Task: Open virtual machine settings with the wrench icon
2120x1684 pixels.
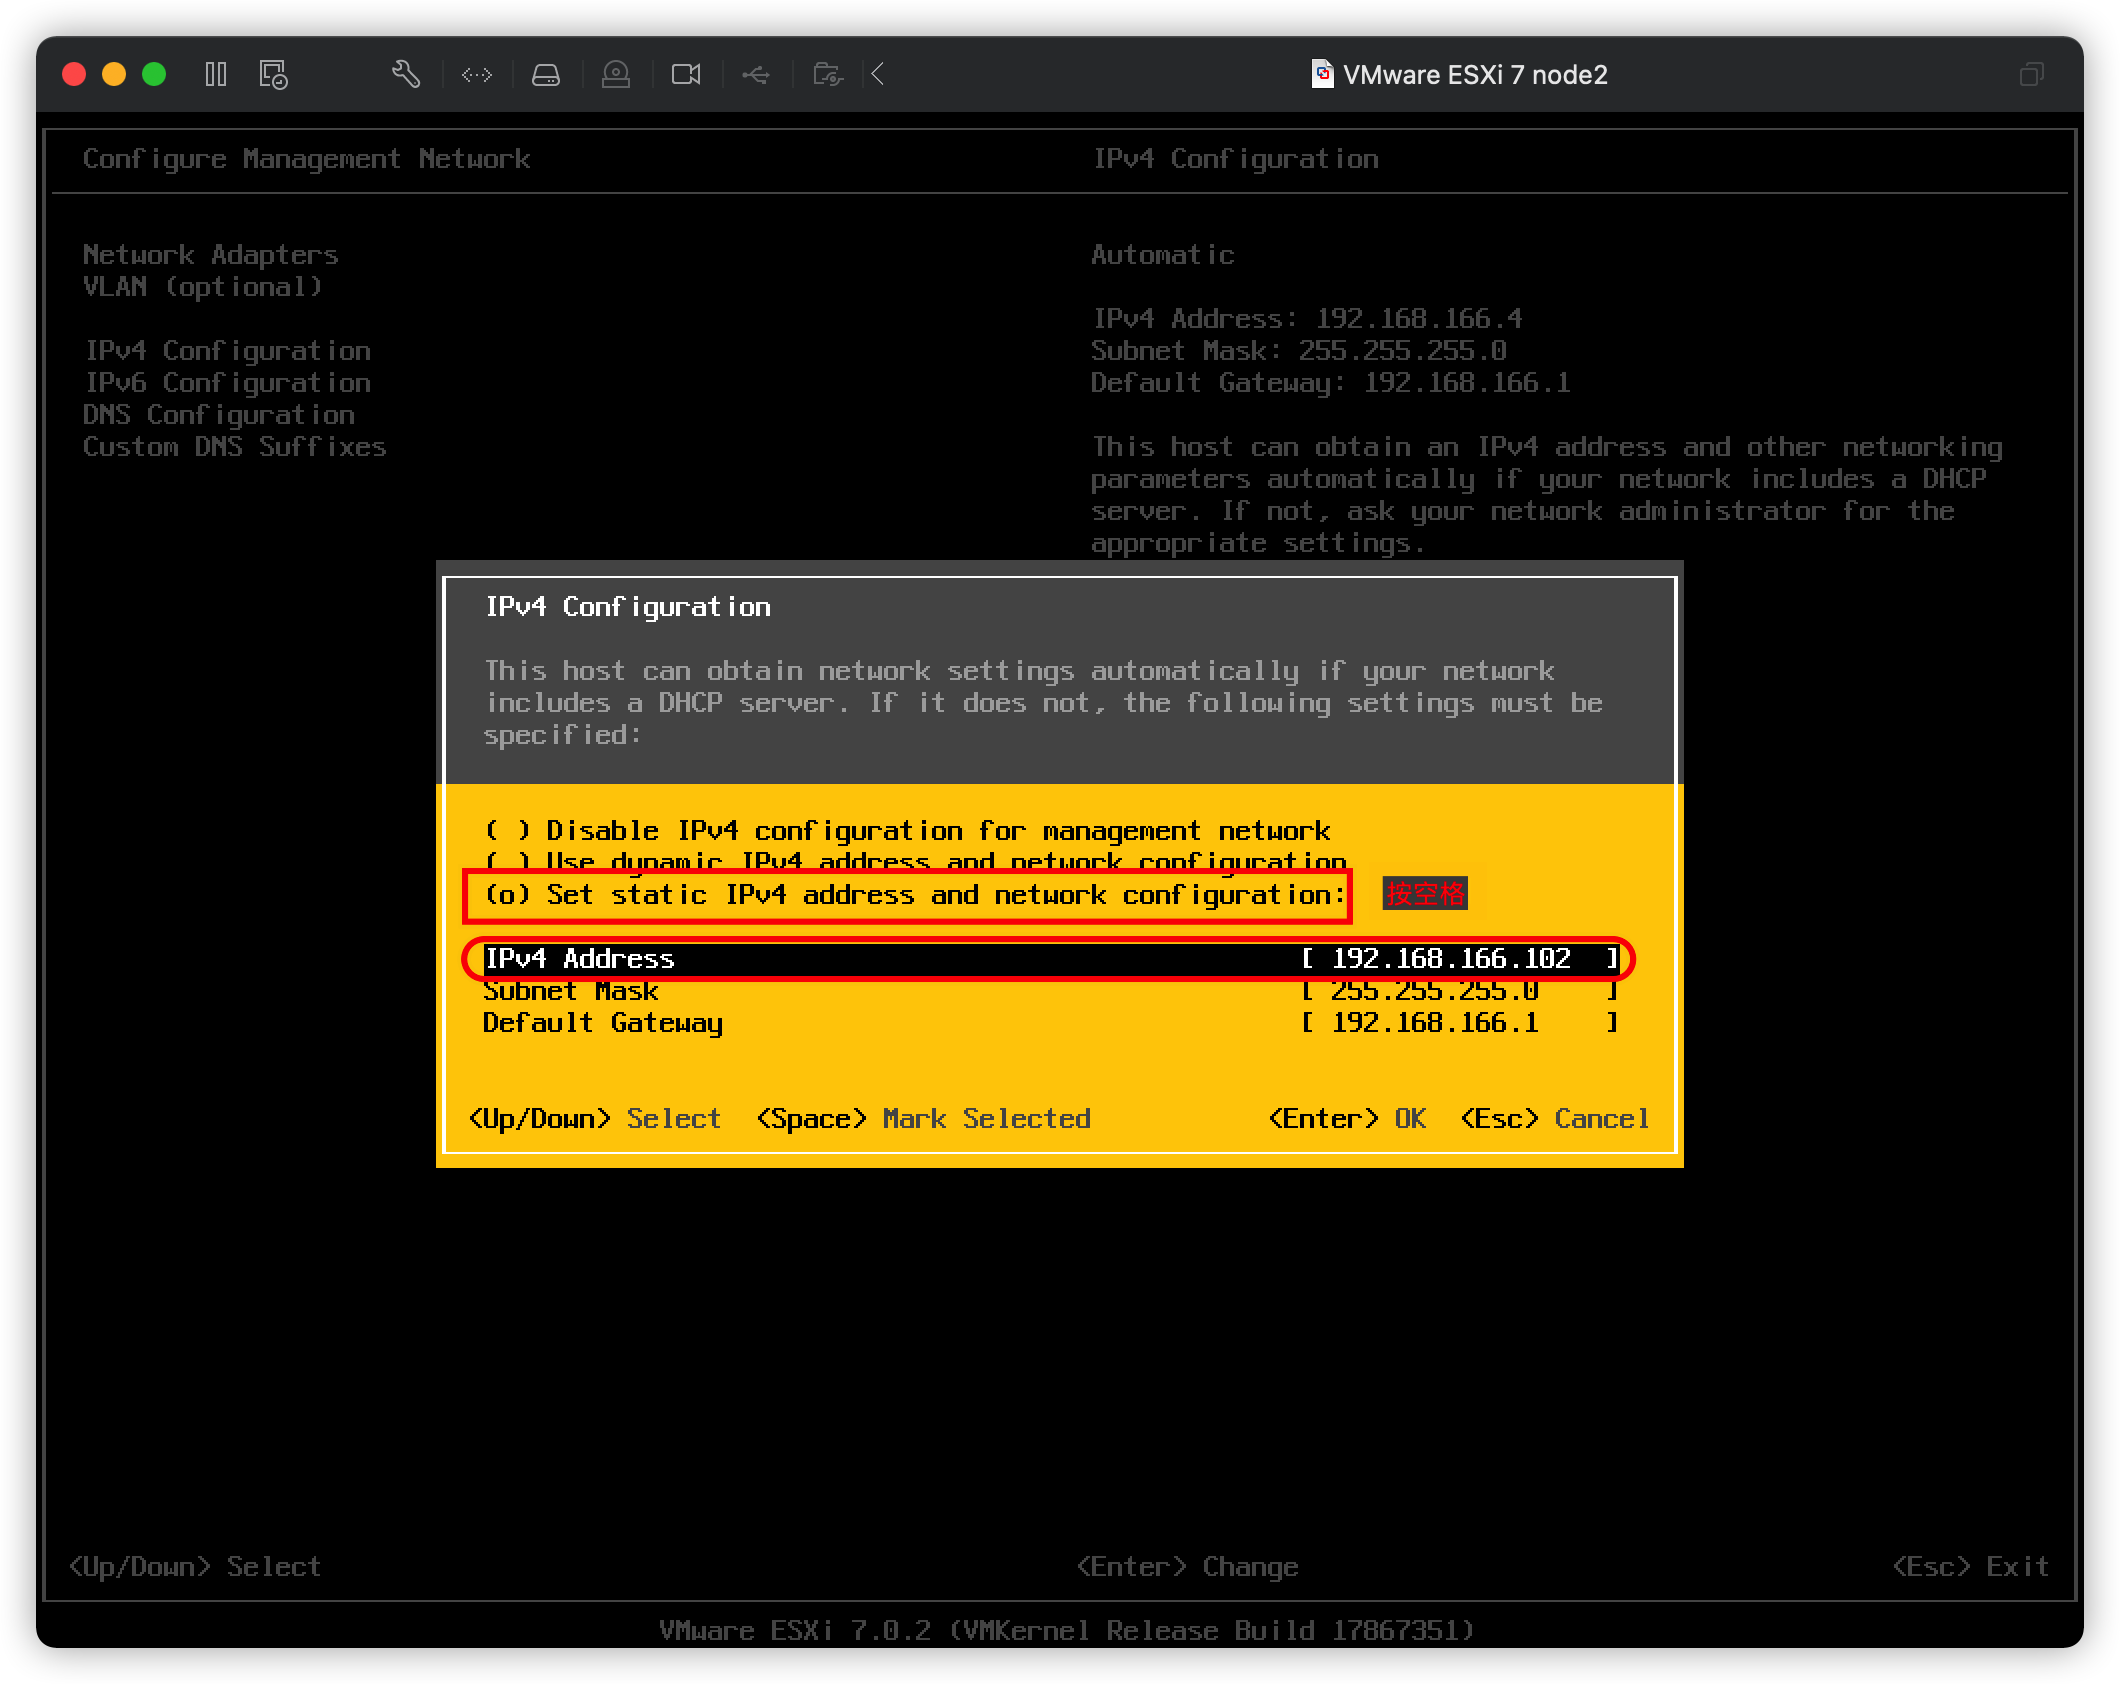Action: (x=406, y=74)
